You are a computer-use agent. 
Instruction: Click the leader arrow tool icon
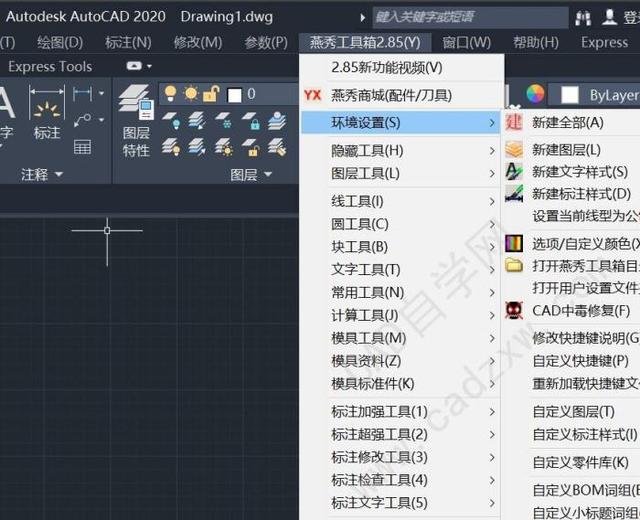pos(82,120)
